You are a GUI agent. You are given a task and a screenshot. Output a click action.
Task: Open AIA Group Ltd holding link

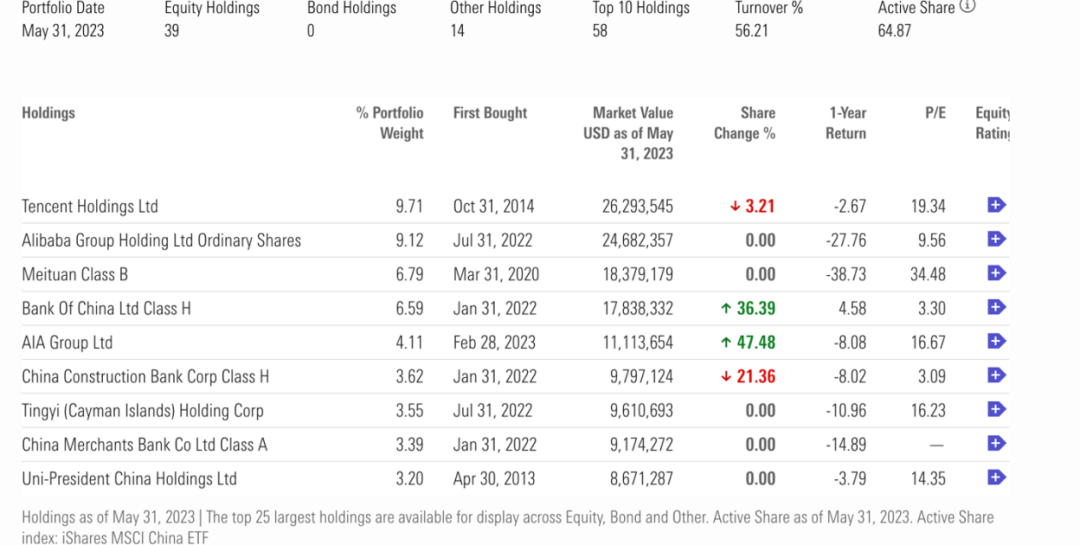[x=67, y=343]
